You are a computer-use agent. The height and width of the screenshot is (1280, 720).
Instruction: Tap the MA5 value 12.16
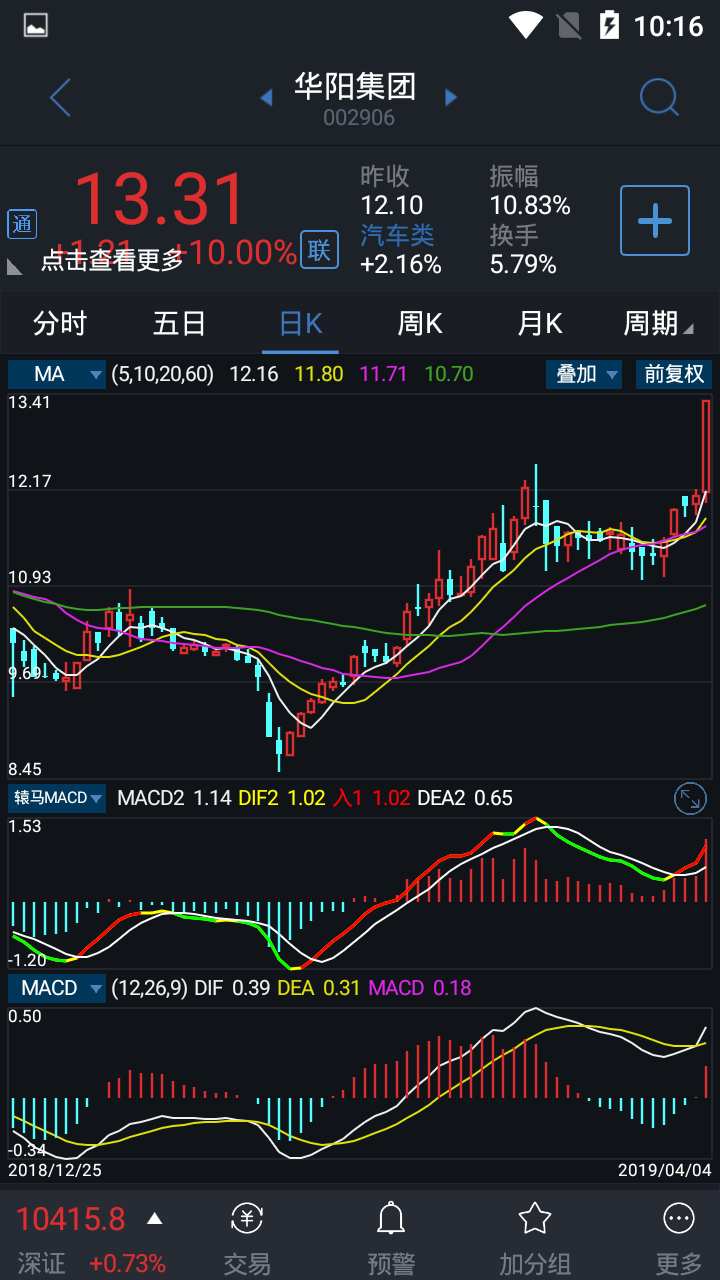point(254,374)
